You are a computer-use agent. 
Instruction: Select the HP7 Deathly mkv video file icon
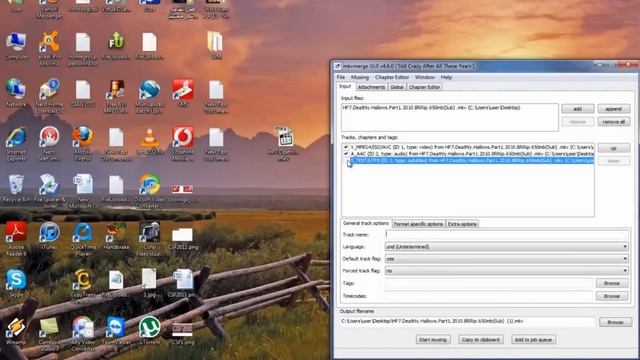[x=284, y=143]
